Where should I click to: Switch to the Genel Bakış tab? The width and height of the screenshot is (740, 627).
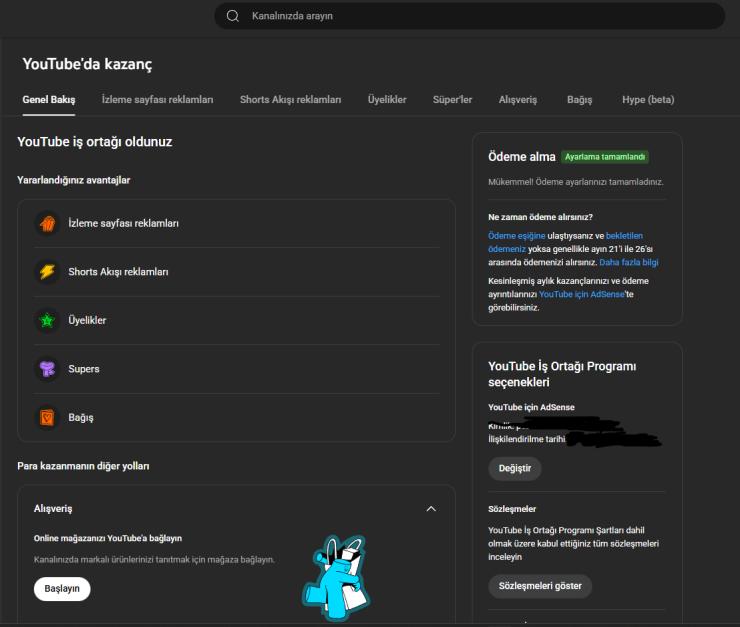[49, 100]
